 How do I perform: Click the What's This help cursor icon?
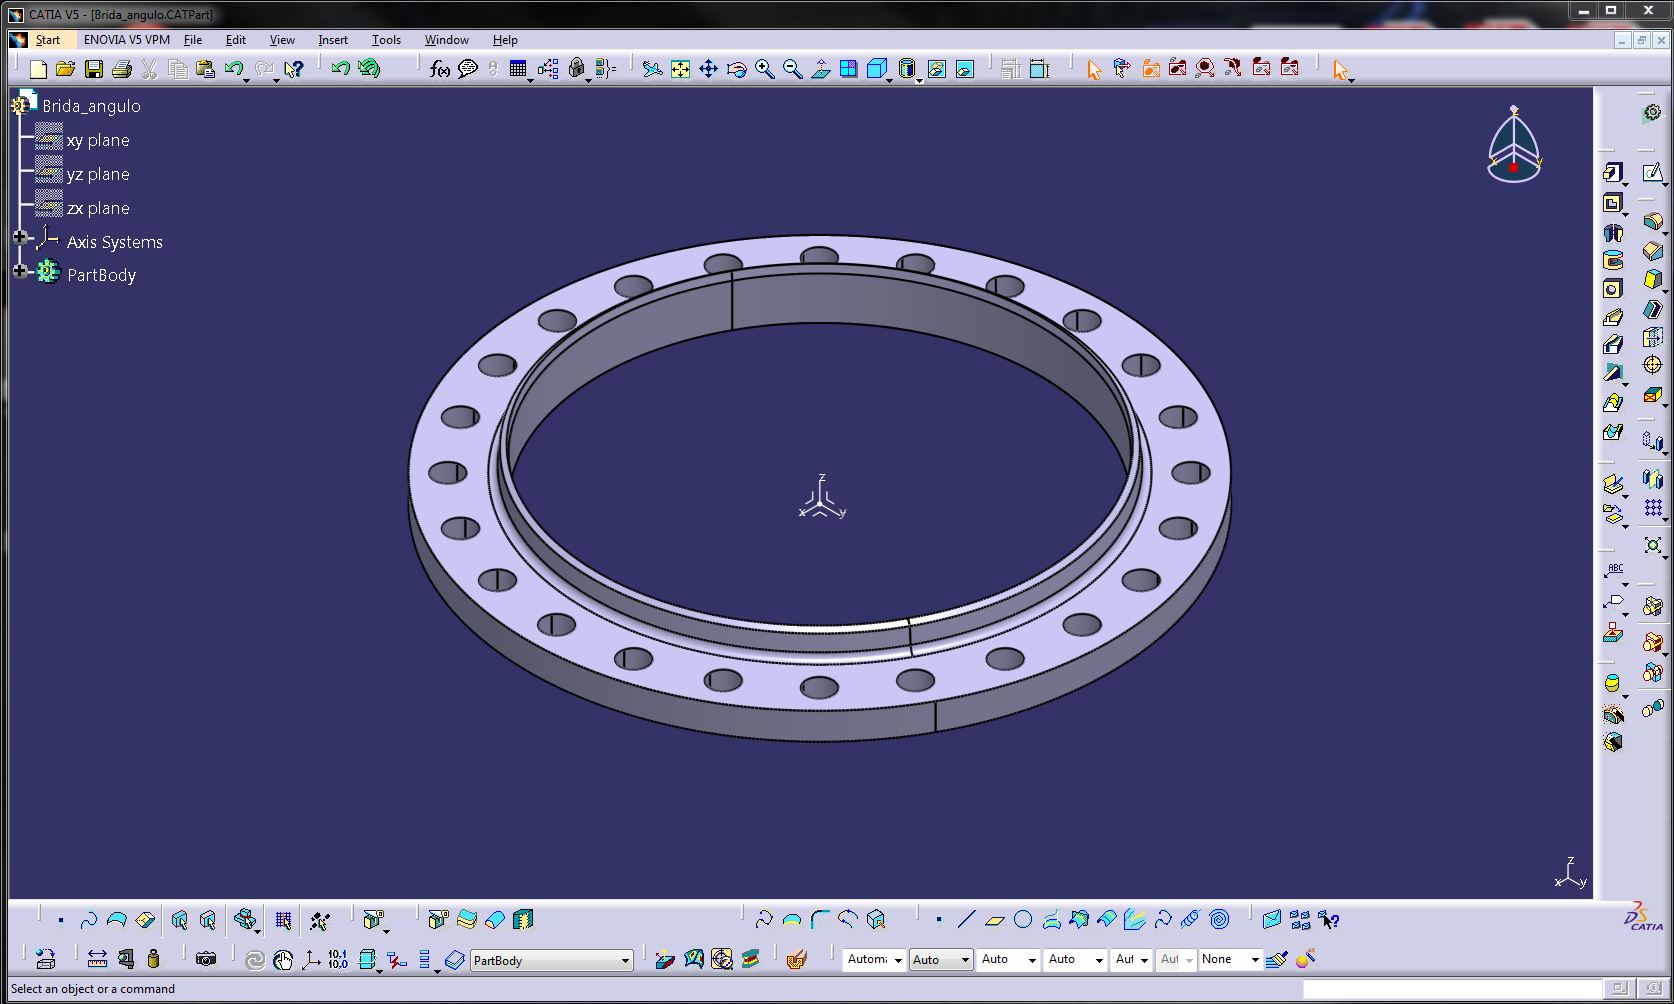(293, 69)
